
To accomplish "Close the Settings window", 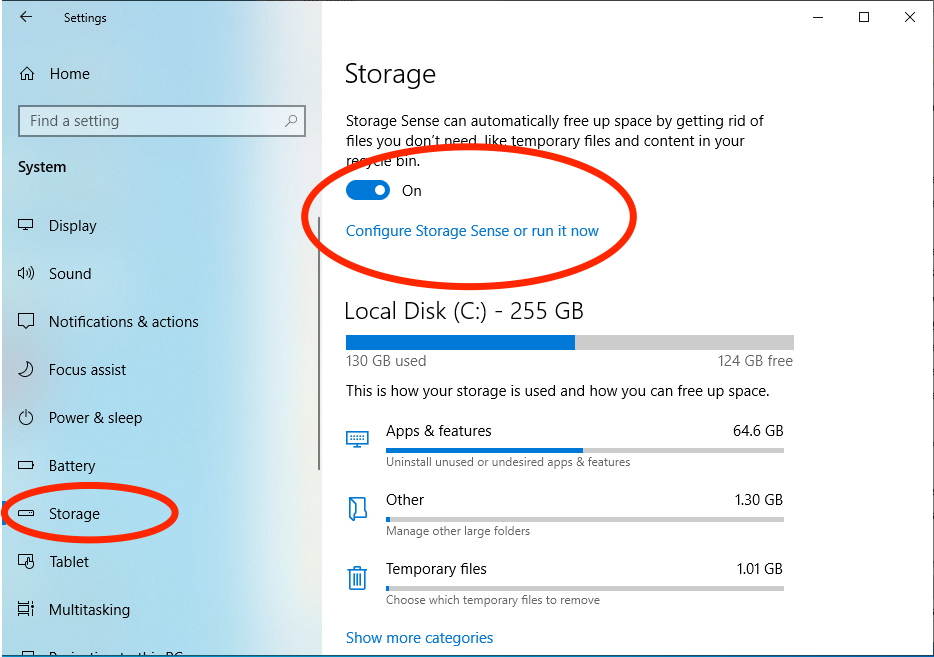I will 910,17.
